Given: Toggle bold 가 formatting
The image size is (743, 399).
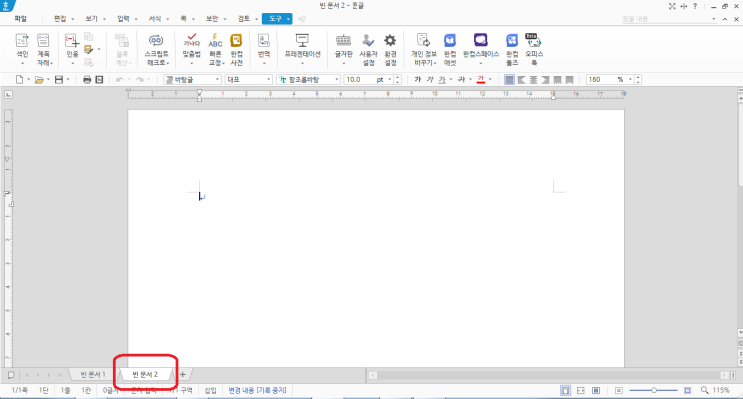Looking at the screenshot, I should pos(417,80).
